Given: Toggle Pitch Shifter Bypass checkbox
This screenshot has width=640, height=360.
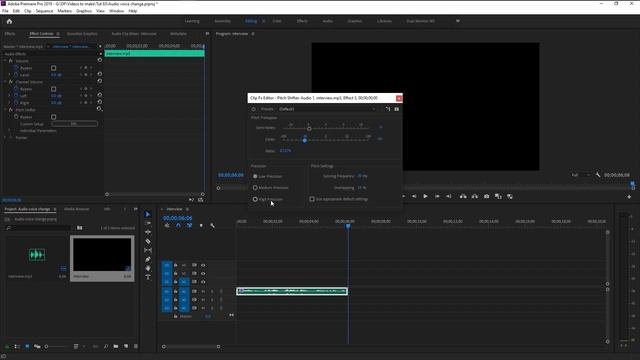Looking at the screenshot, I should point(53,117).
